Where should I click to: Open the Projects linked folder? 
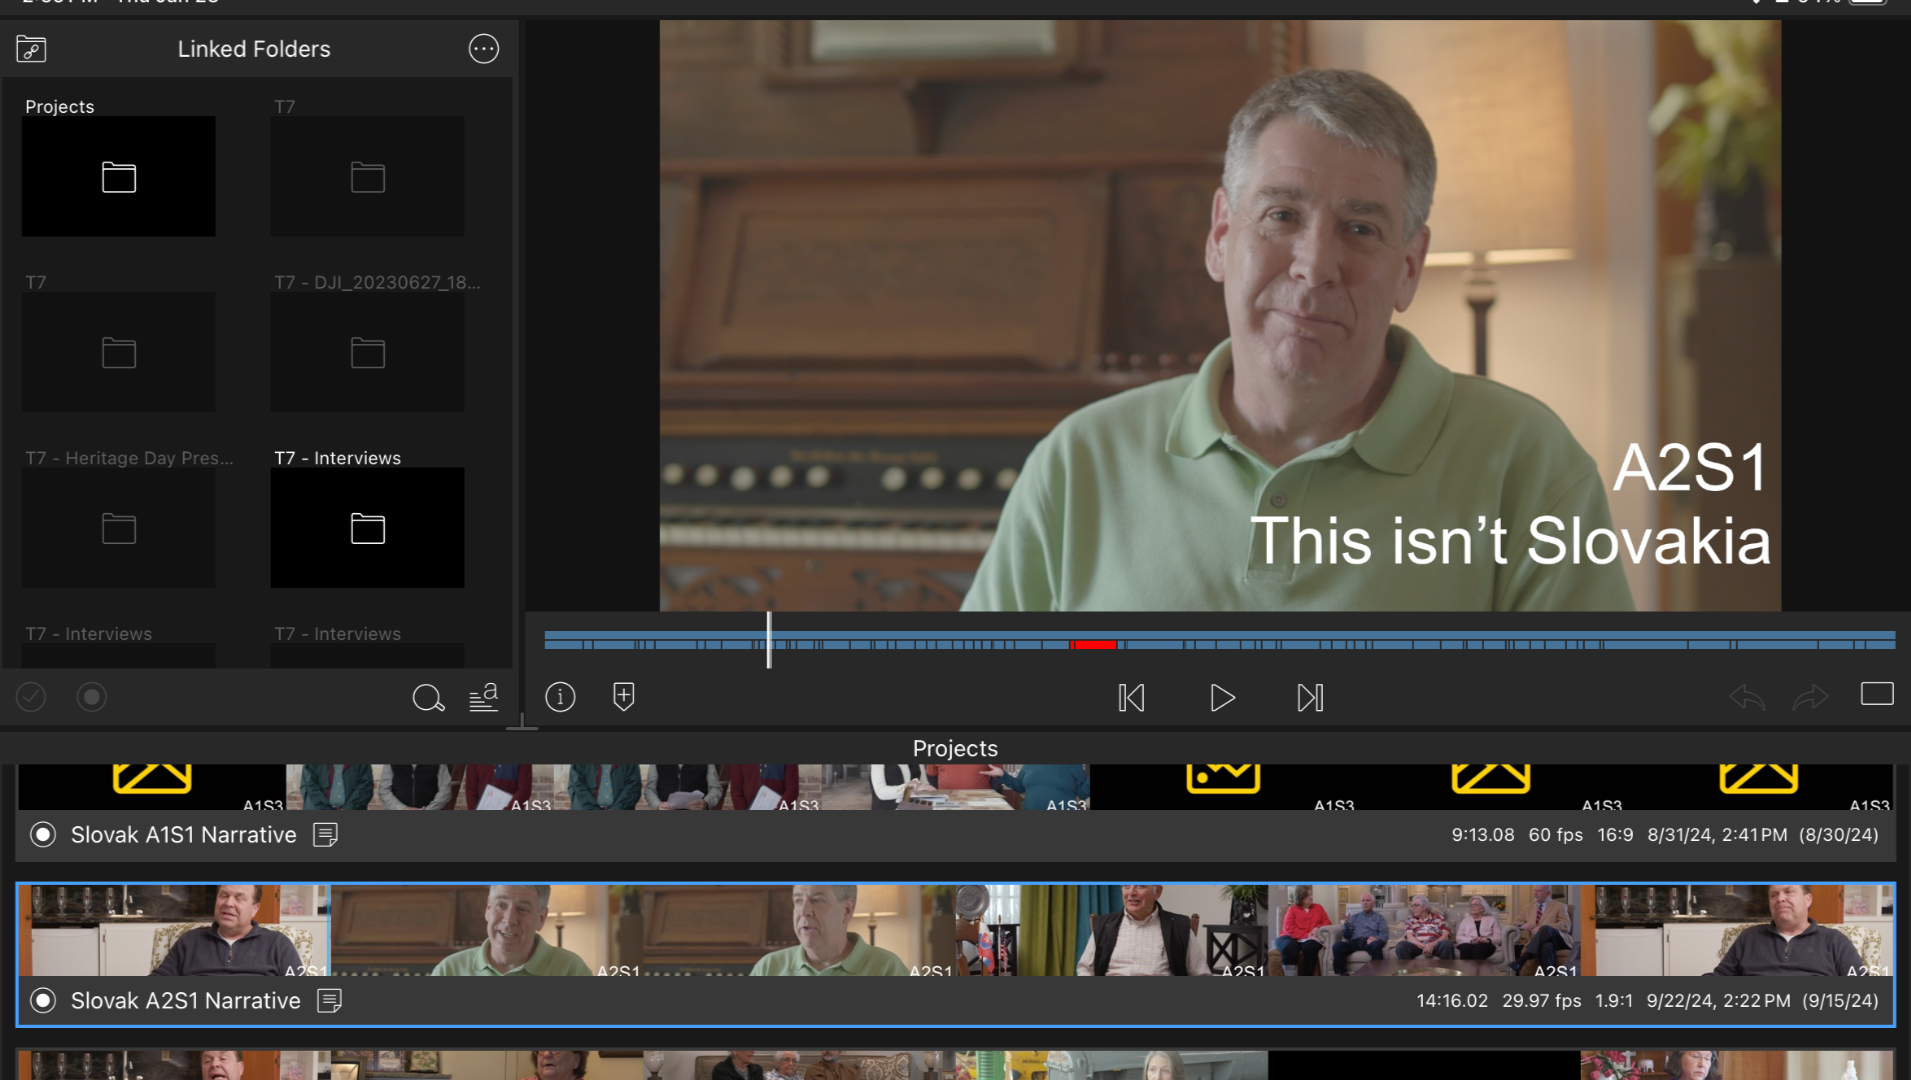click(x=119, y=177)
